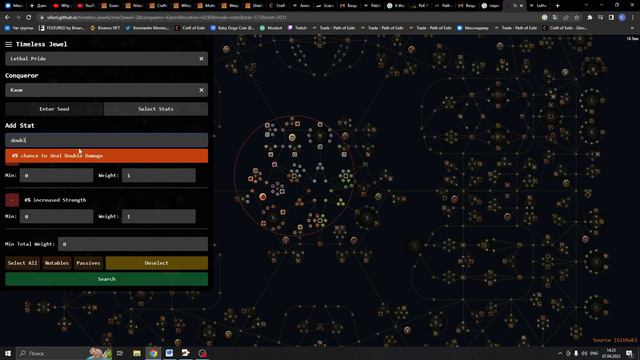The width and height of the screenshot is (640, 360).
Task: Open File Explorer from the taskbar
Action: tap(137, 353)
